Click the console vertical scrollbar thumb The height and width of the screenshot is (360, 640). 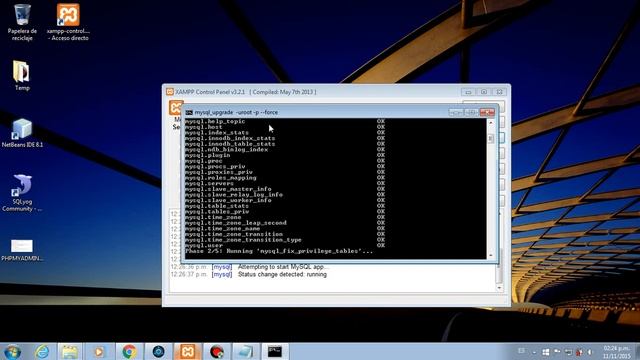tap(491, 139)
